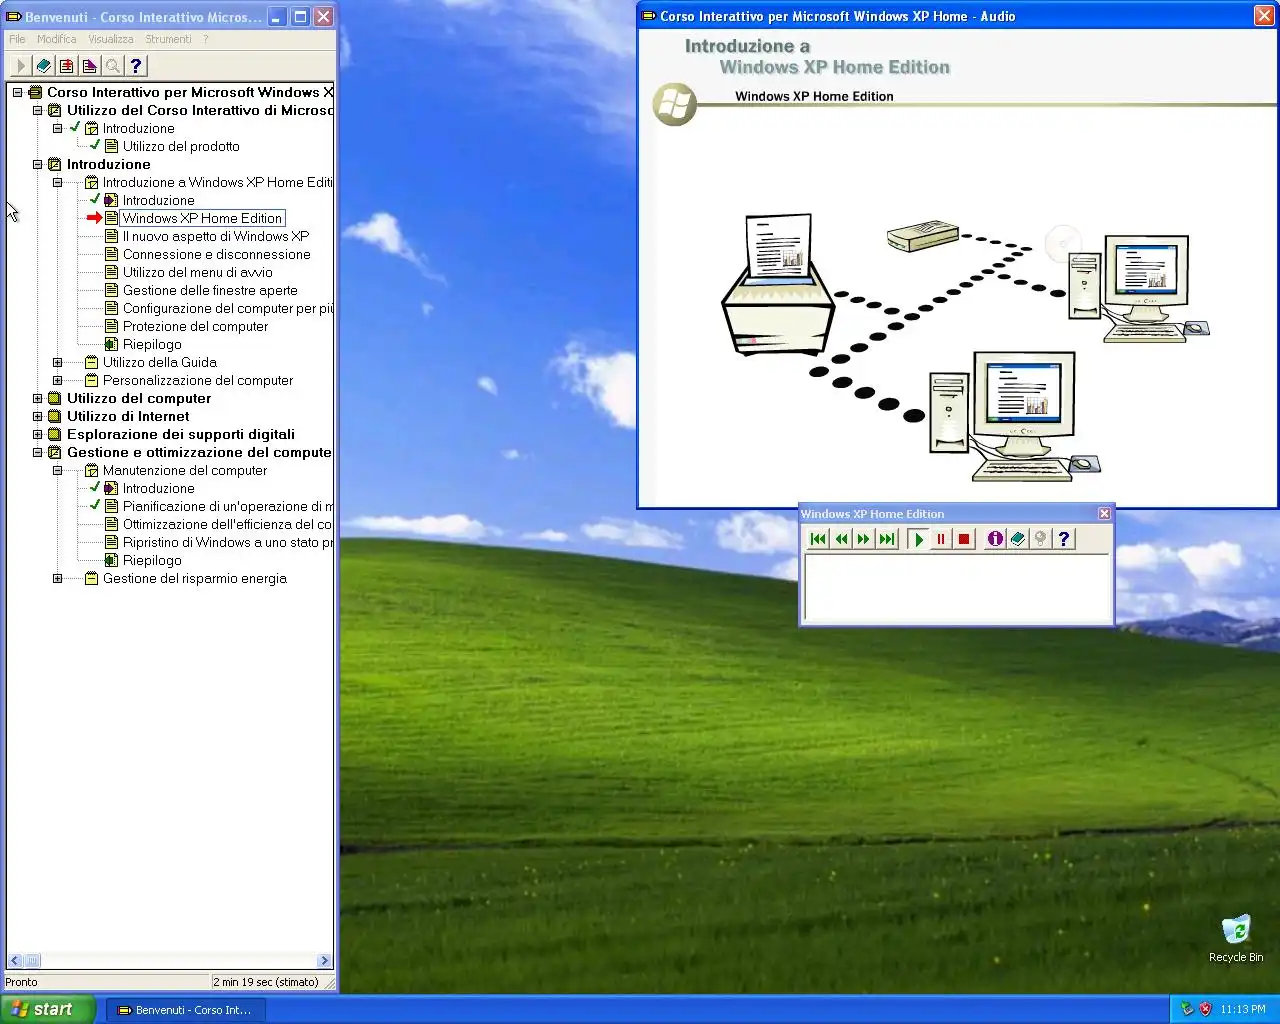Click the magnifying glass search icon in toolbar

(113, 66)
